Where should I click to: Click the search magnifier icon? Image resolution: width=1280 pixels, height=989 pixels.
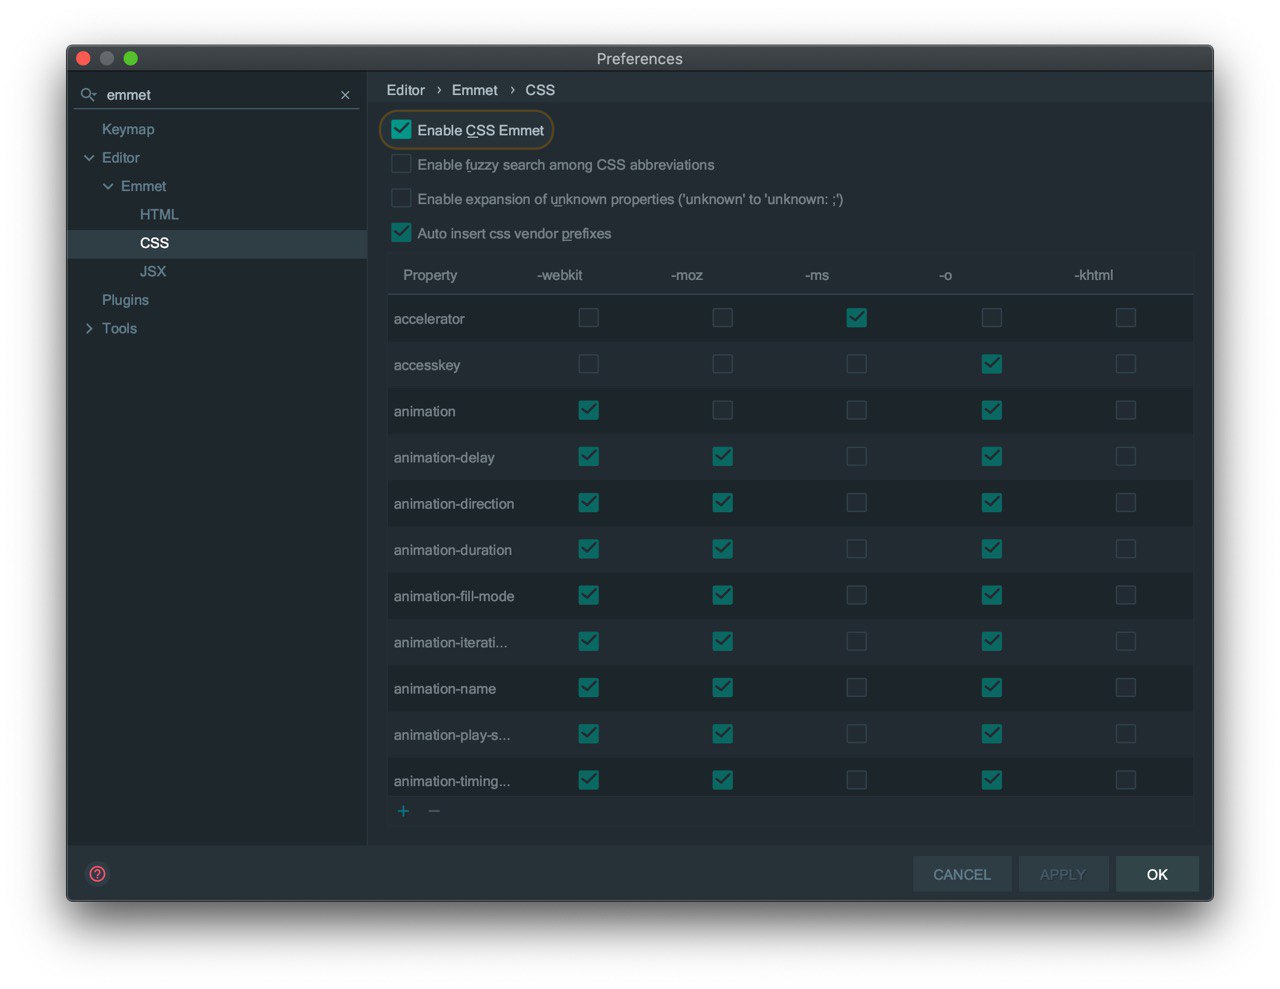(88, 94)
